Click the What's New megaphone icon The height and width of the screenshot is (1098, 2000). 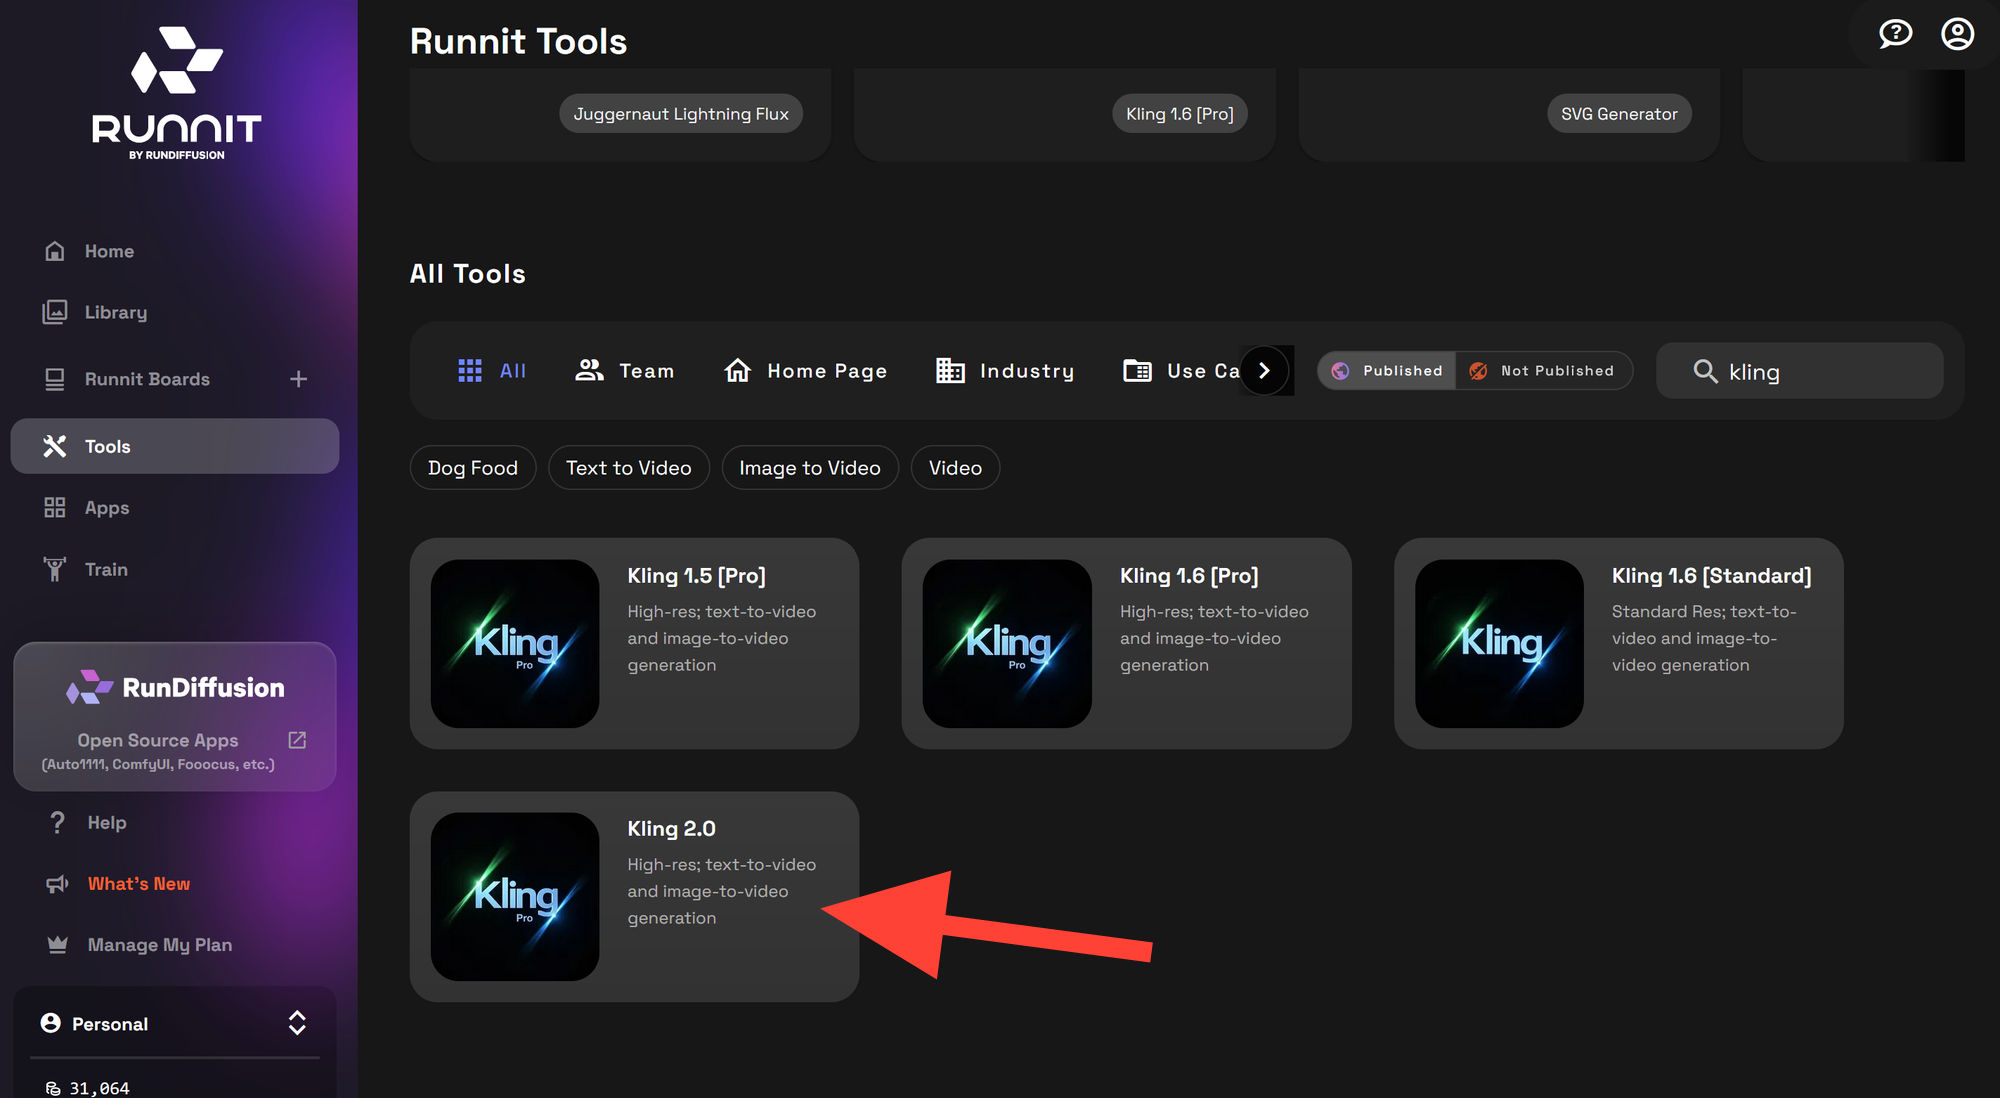click(x=57, y=884)
